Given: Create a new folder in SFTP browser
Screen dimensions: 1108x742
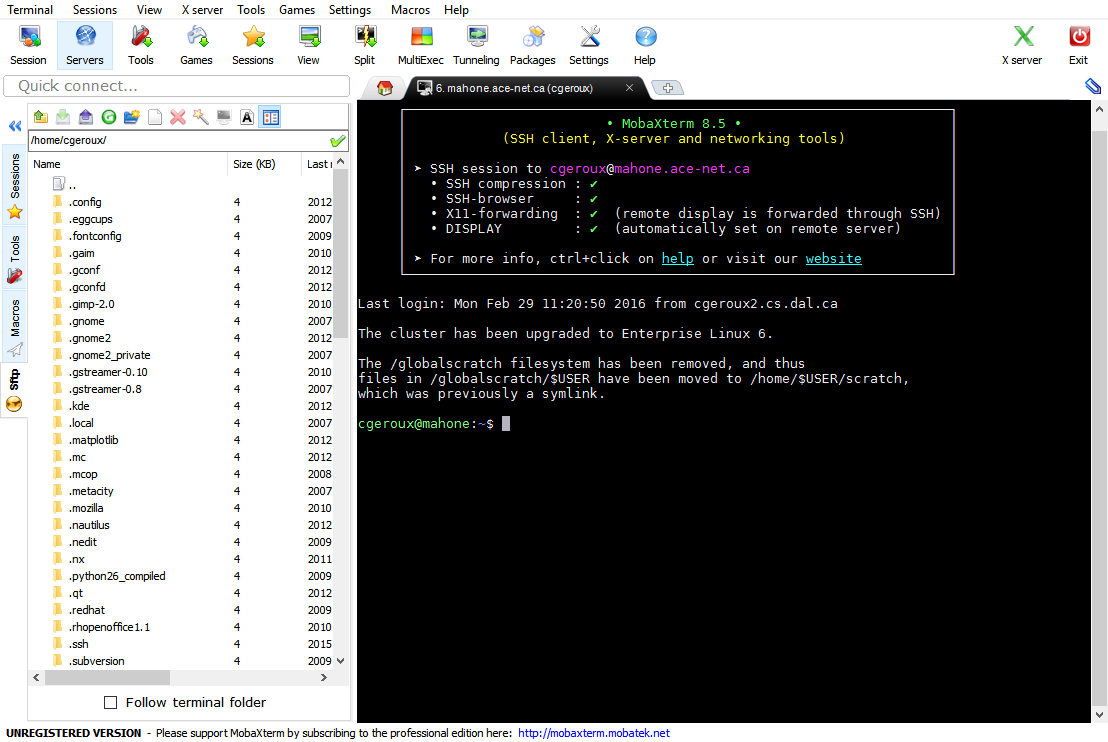Looking at the screenshot, I should (131, 117).
